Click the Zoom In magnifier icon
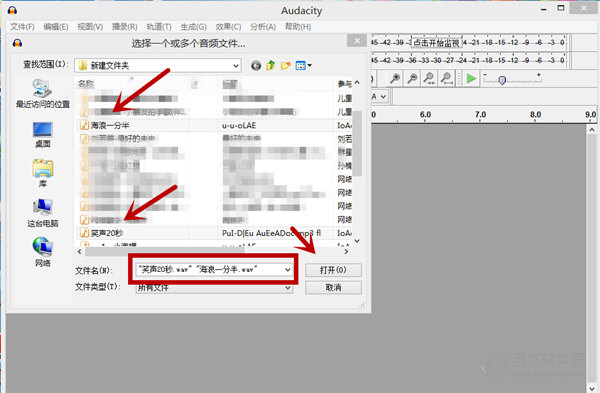Image resolution: width=600 pixels, height=393 pixels. point(395,79)
